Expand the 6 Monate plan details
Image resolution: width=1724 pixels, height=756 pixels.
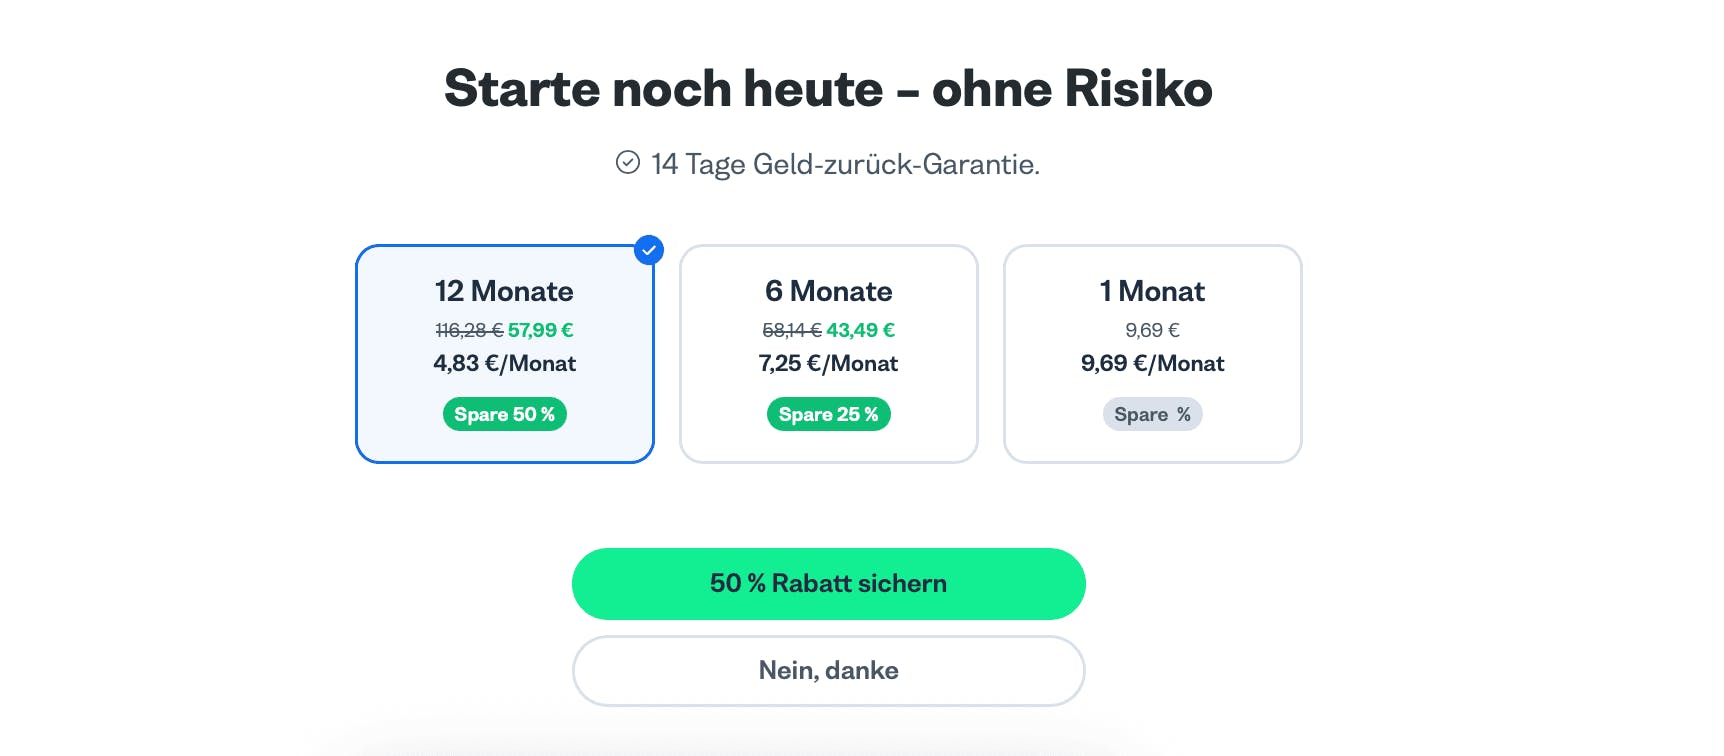(828, 354)
